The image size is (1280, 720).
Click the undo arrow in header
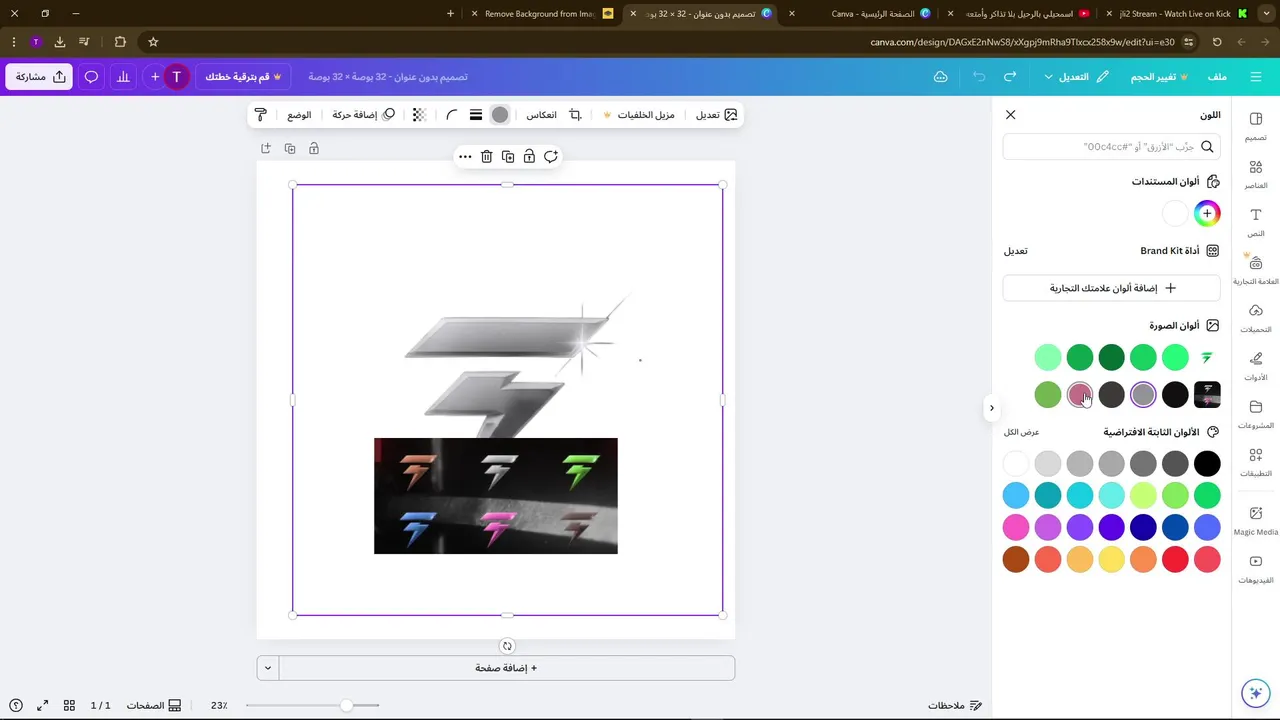point(979,77)
